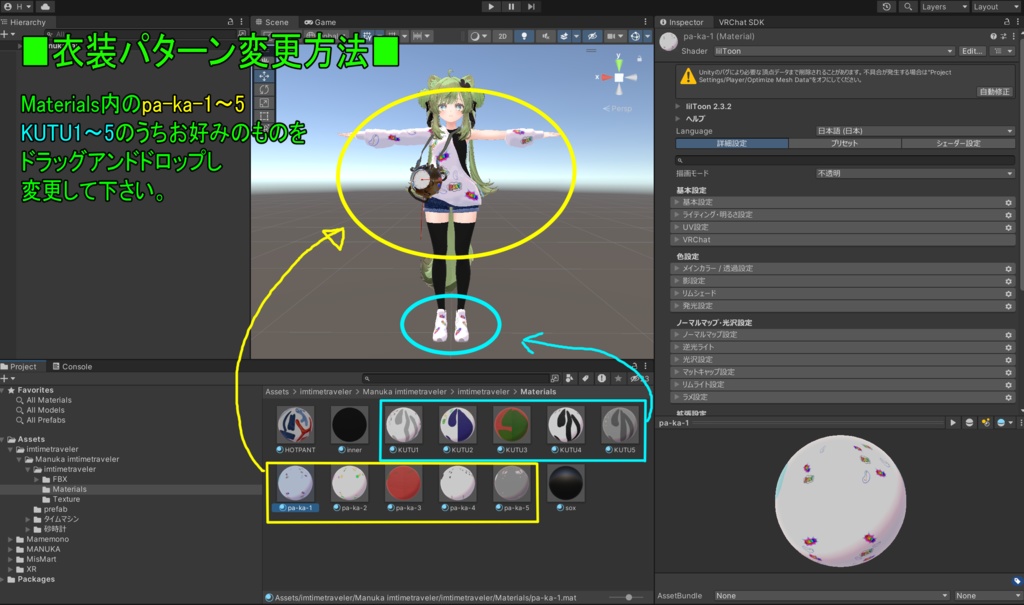1024x605 pixels.
Task: Expand the MANUKA folder in Assets
Action: 10,549
